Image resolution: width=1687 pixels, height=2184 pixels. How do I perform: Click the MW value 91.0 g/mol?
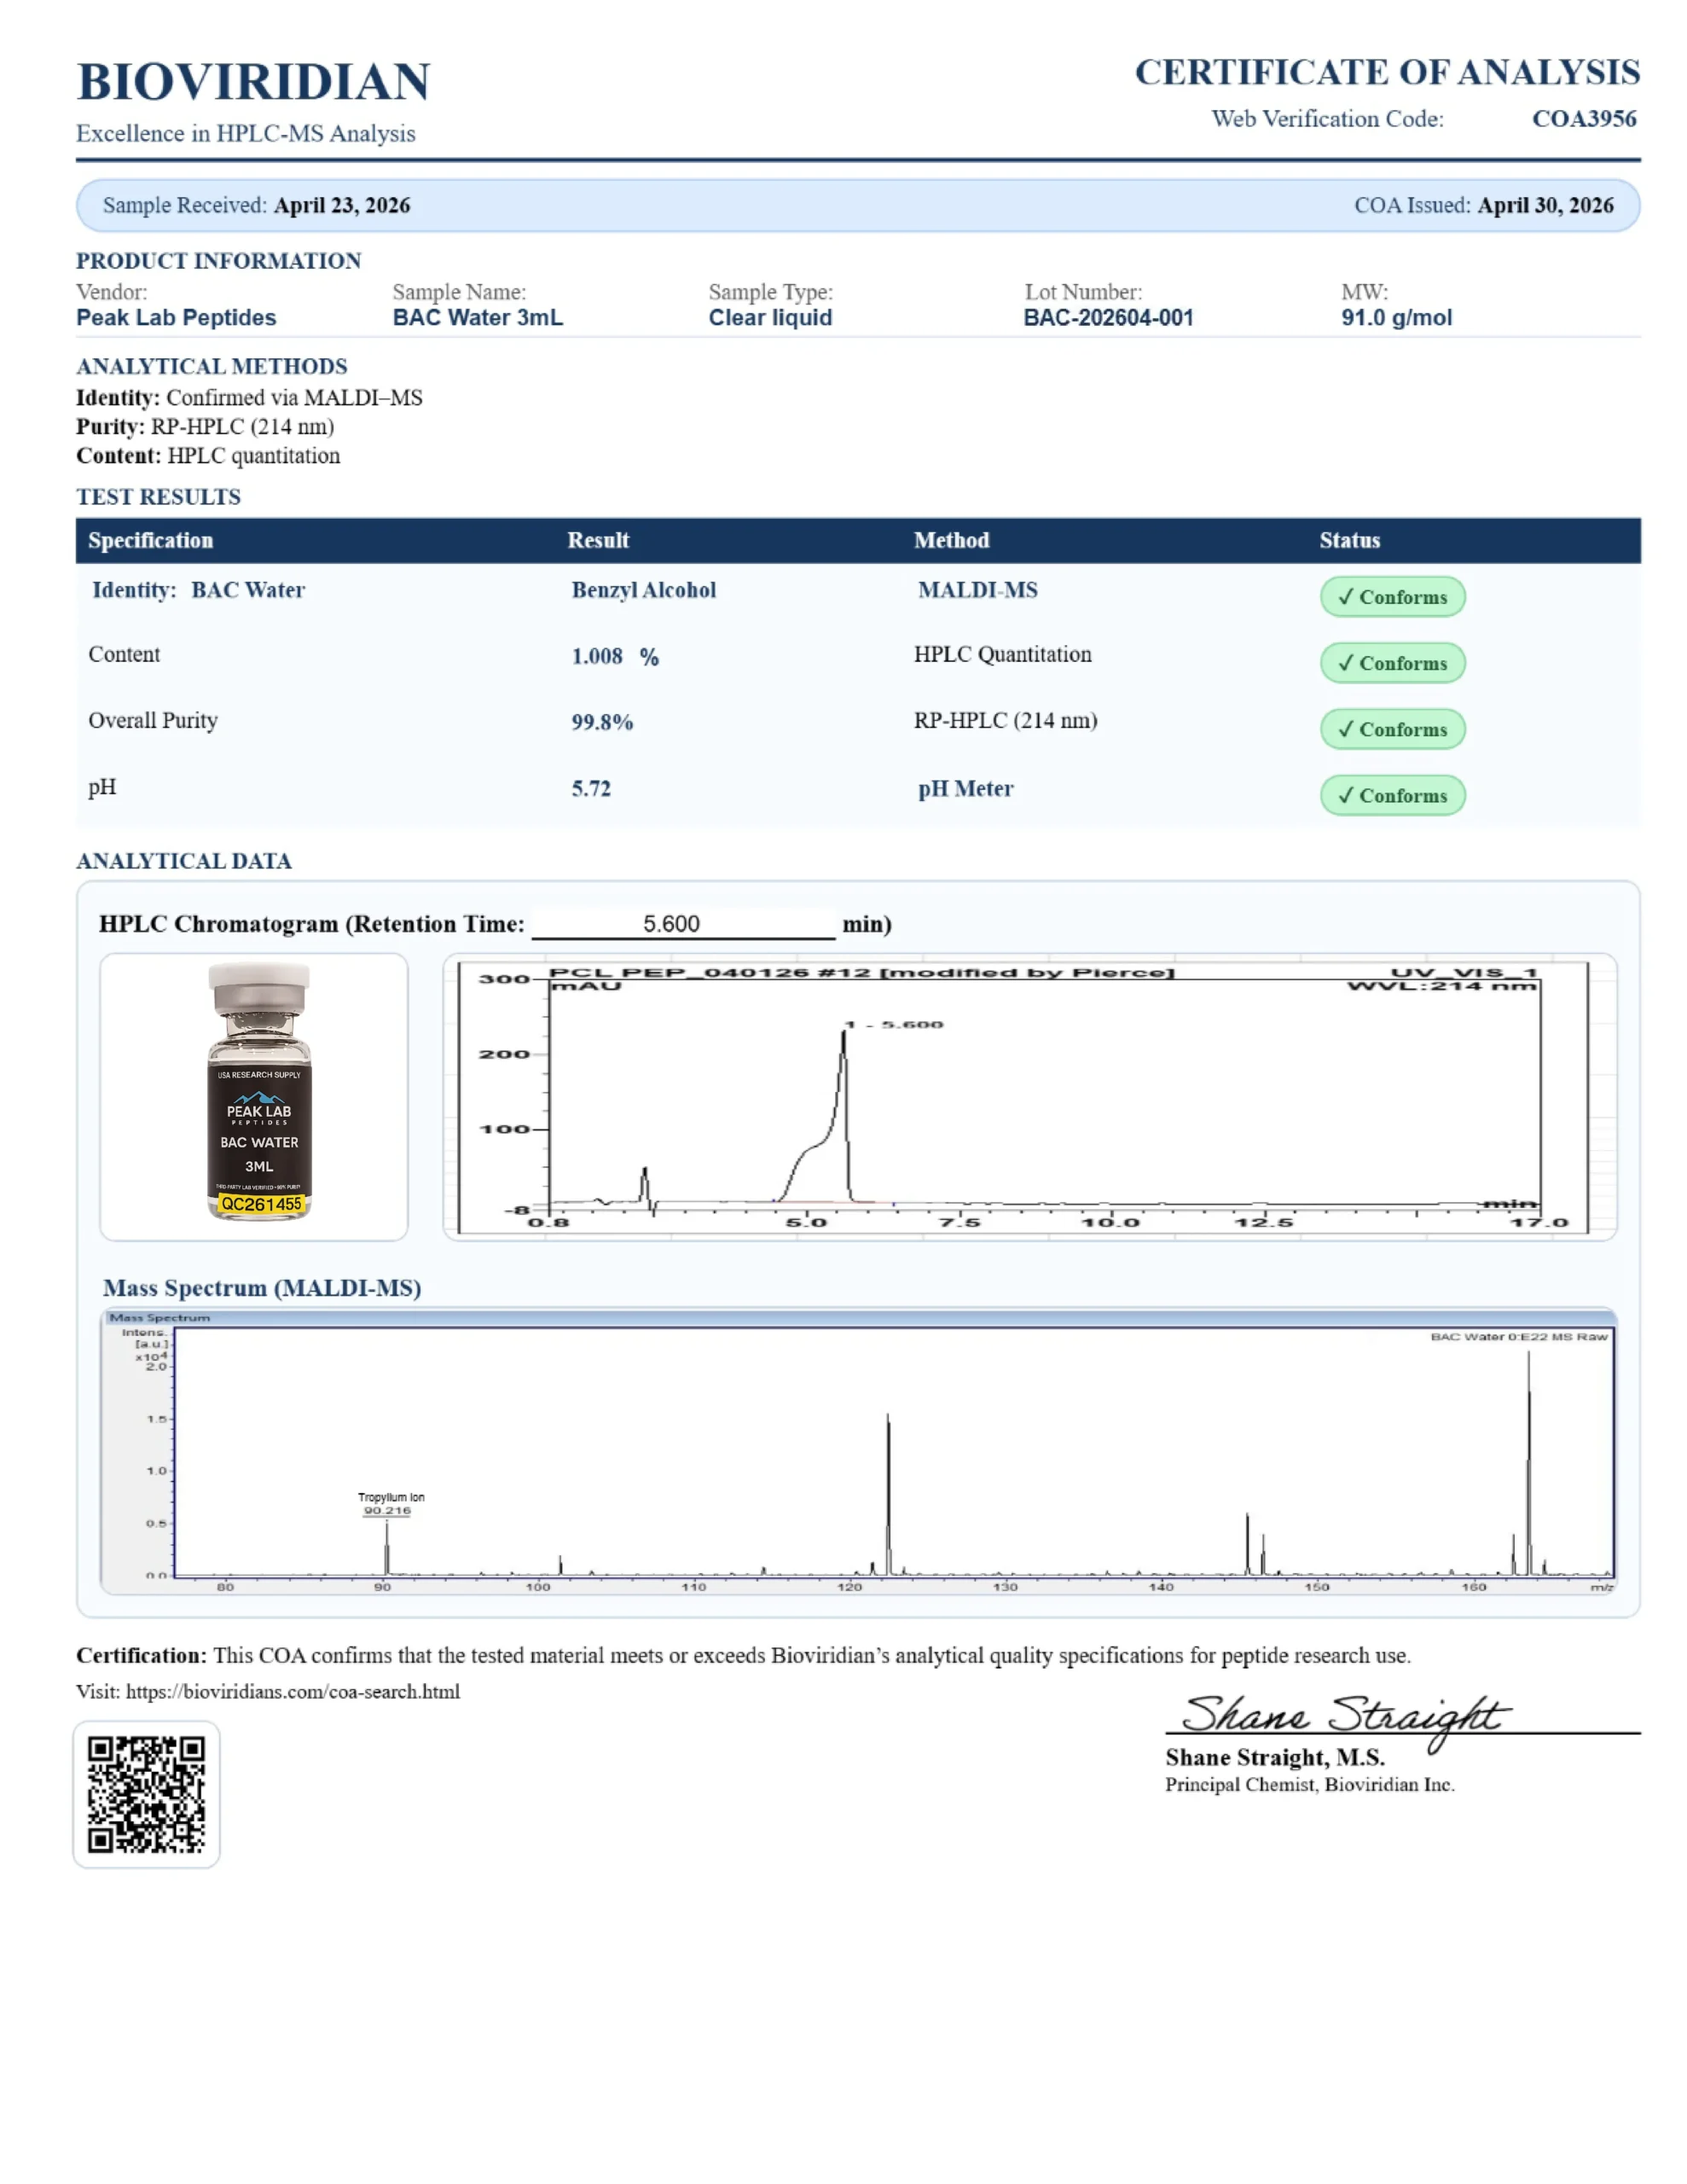point(1396,318)
